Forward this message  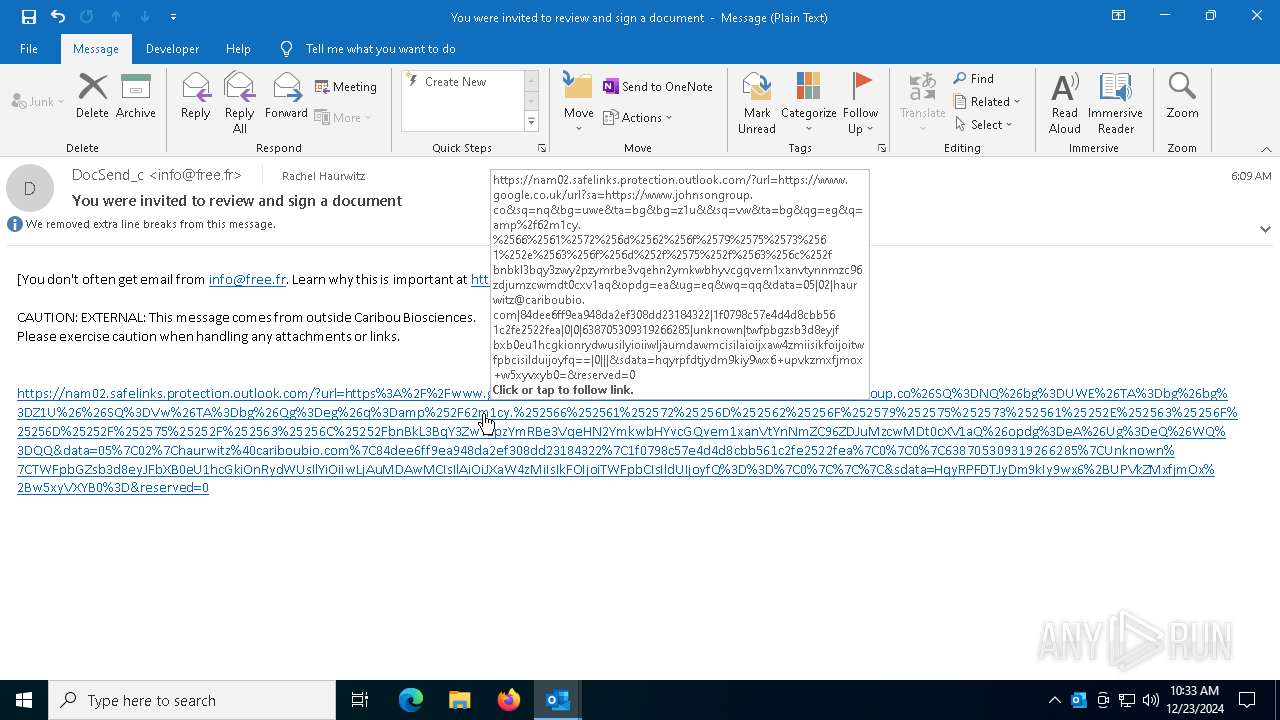tap(286, 96)
